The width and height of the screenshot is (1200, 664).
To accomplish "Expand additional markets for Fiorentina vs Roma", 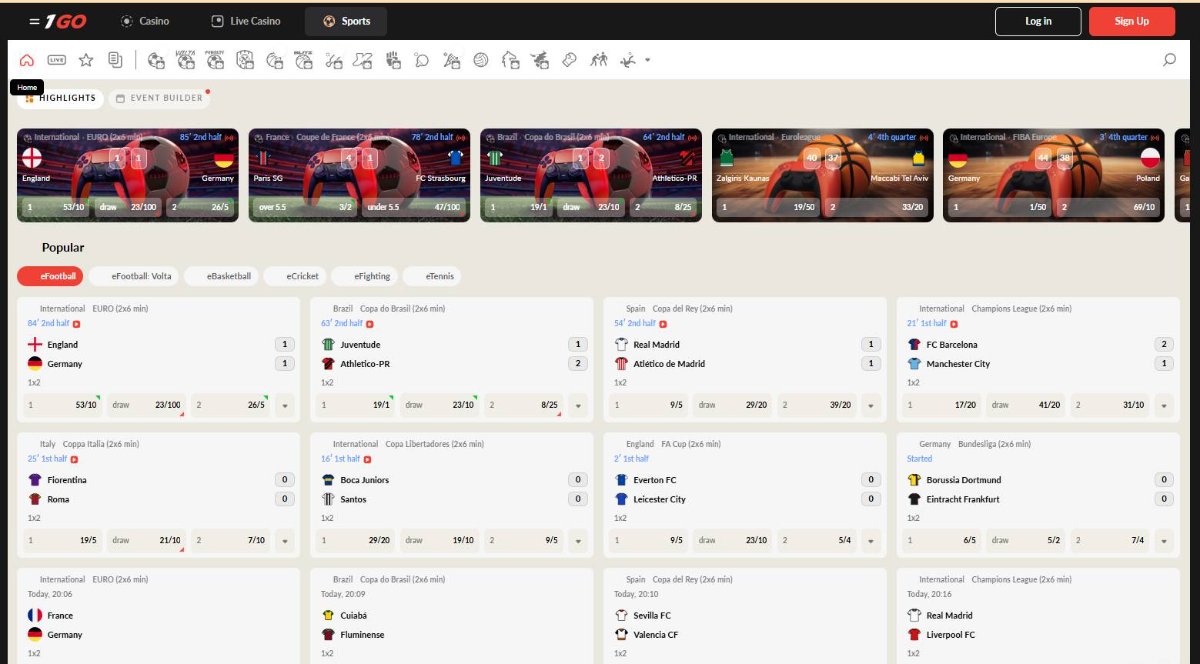I will pos(286,540).
